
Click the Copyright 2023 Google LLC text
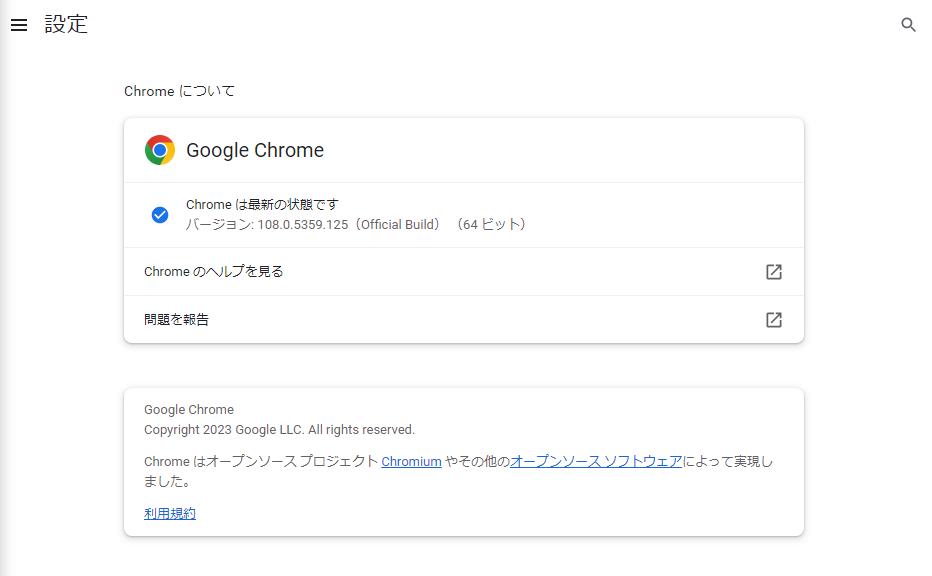[279, 430]
